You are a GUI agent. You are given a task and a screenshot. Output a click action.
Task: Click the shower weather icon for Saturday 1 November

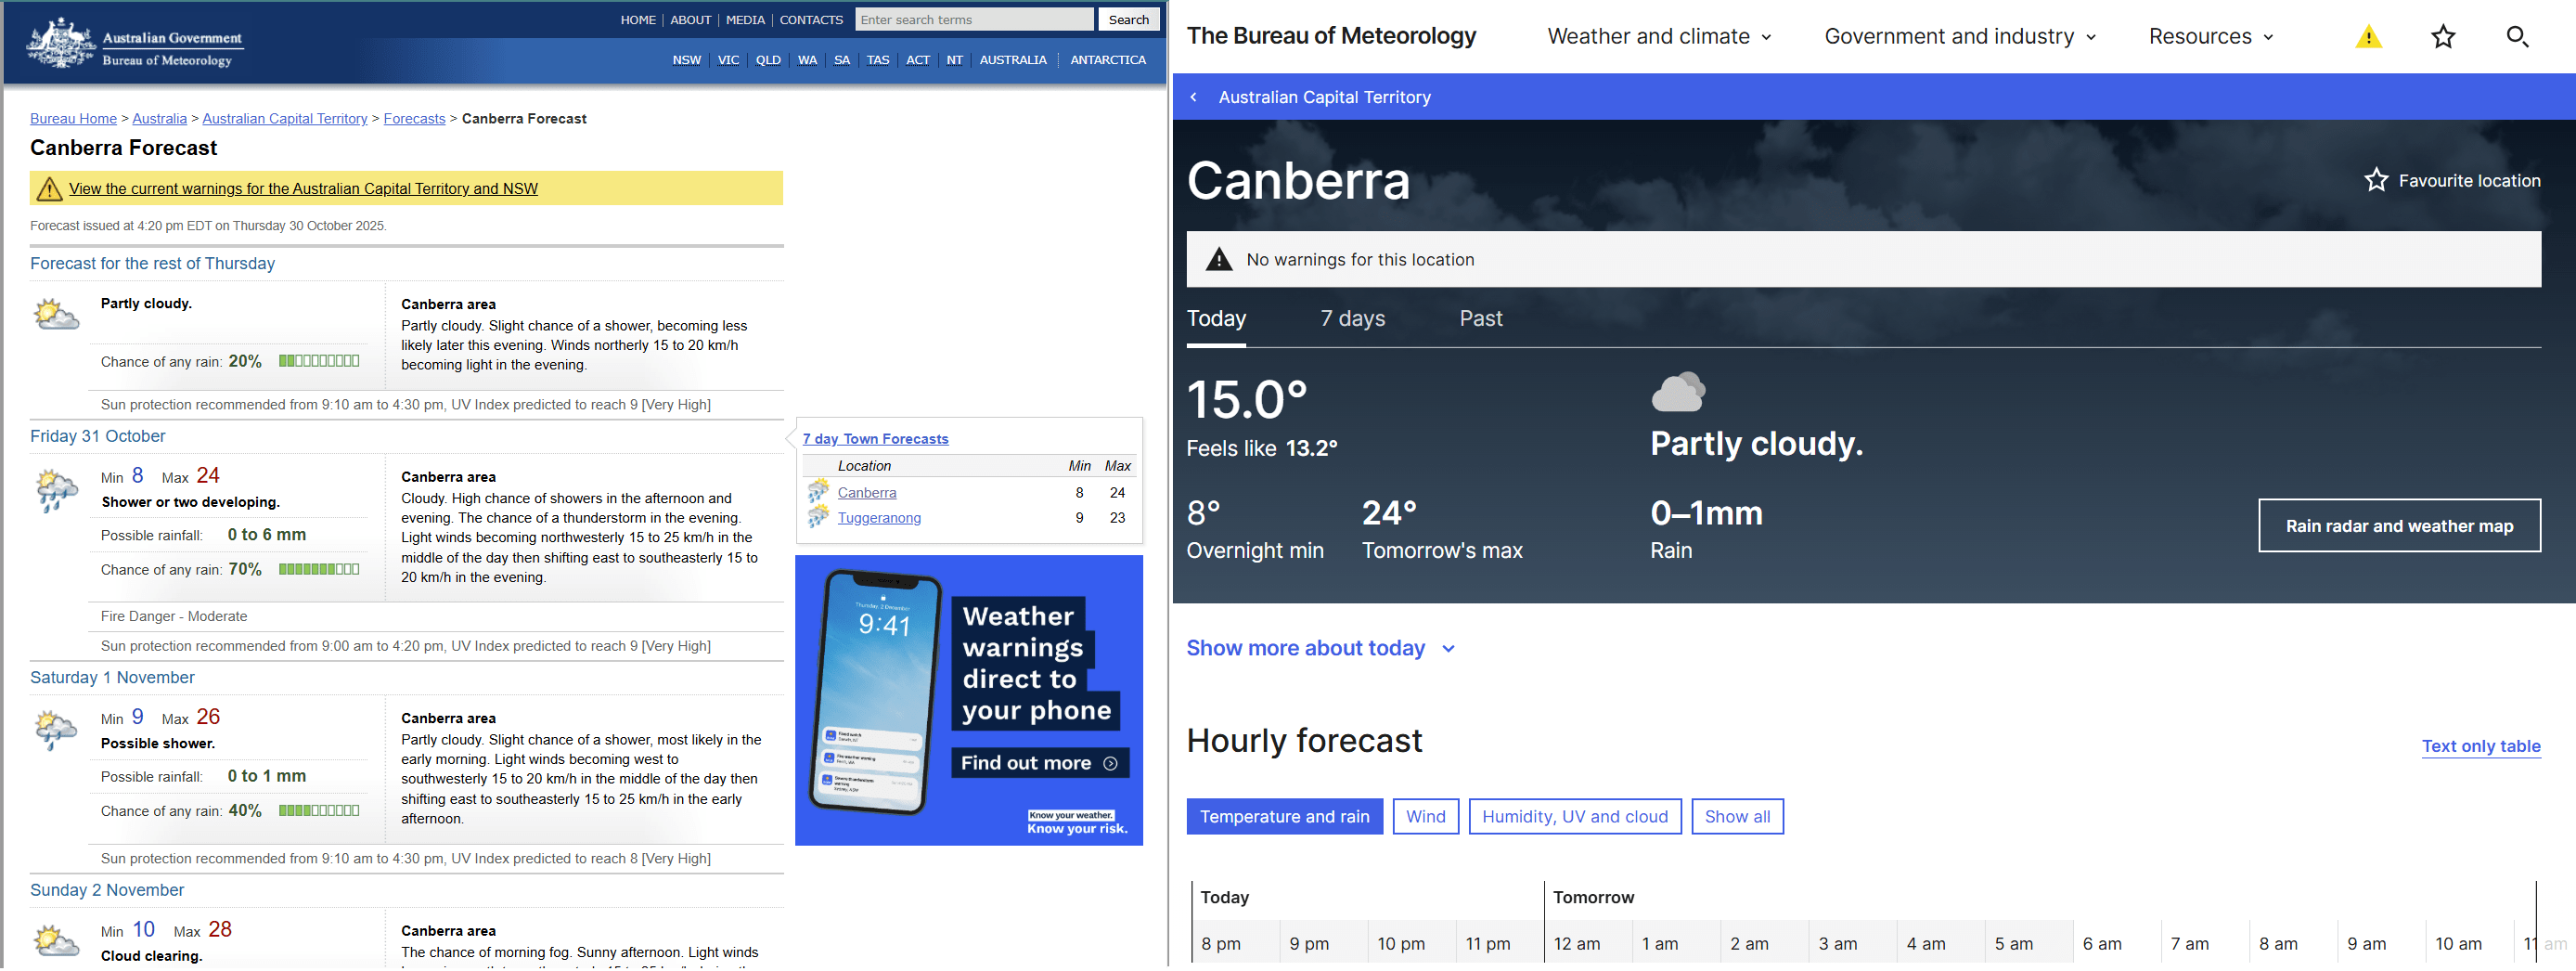point(56,730)
